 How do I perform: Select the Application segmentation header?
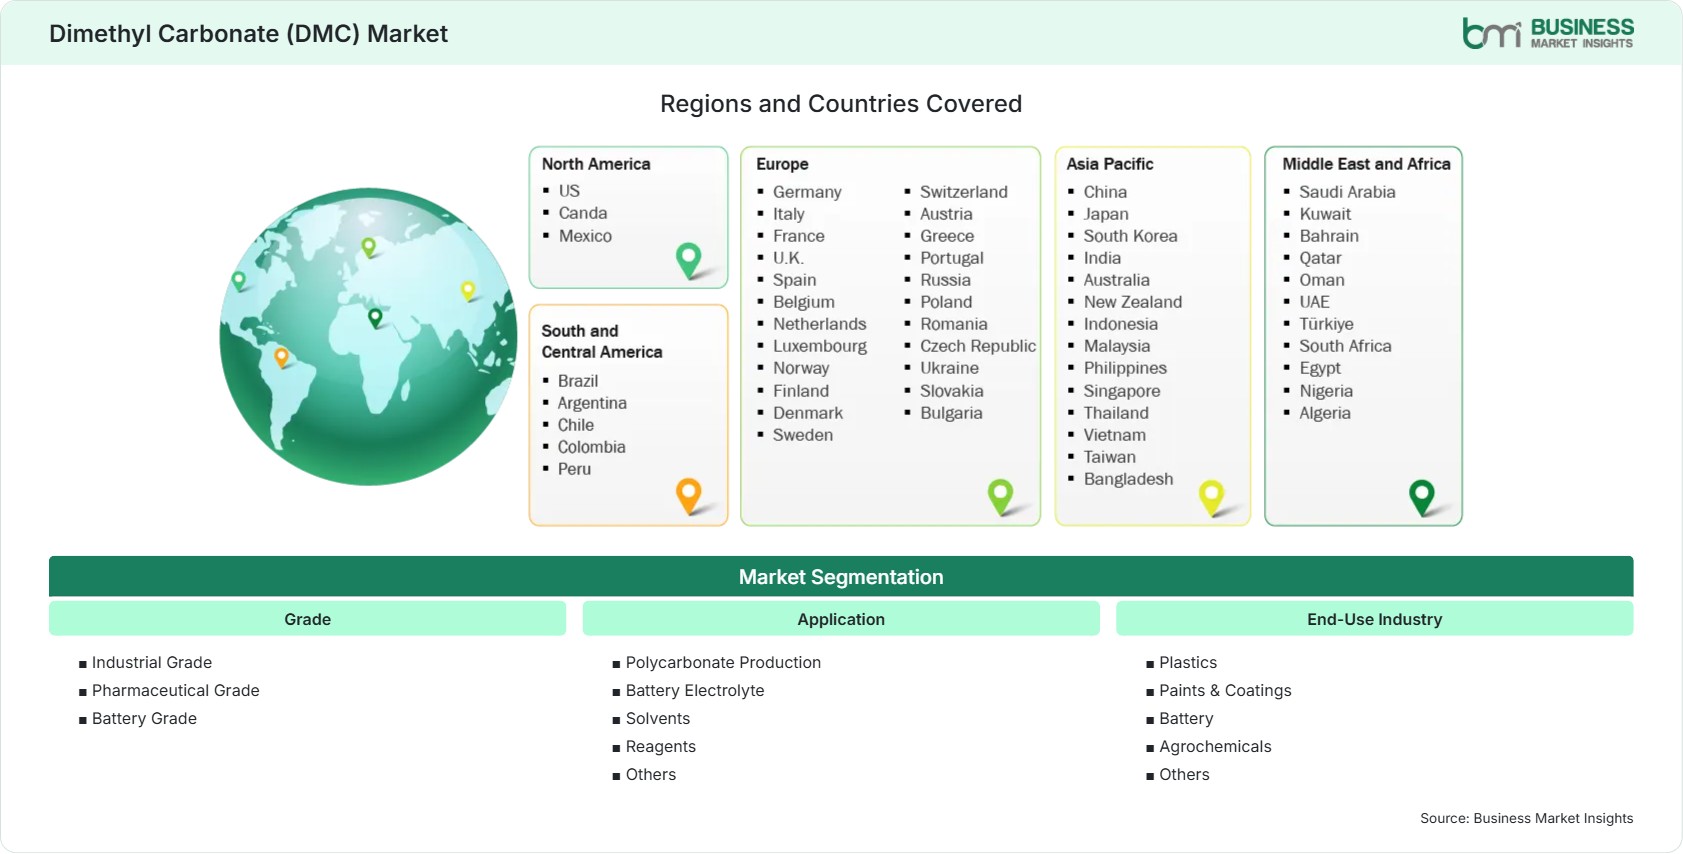point(841,619)
